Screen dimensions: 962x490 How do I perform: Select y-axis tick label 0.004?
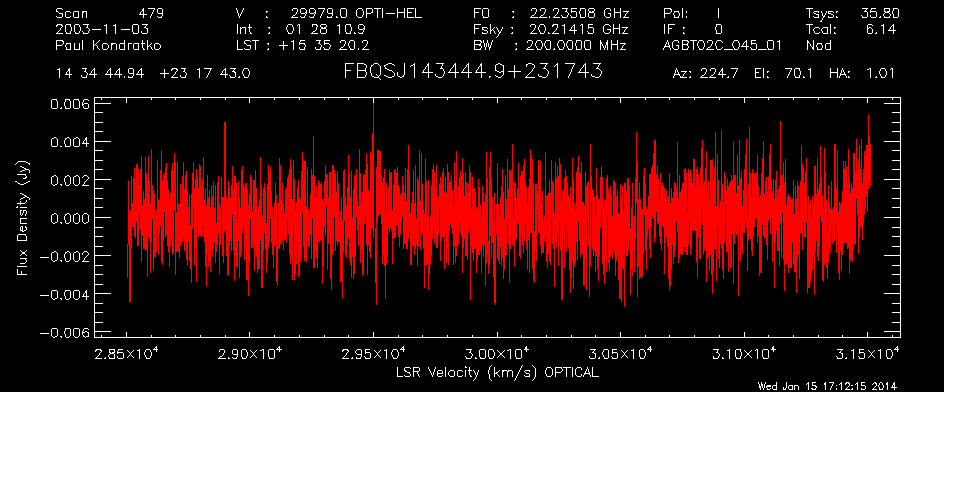pos(69,142)
